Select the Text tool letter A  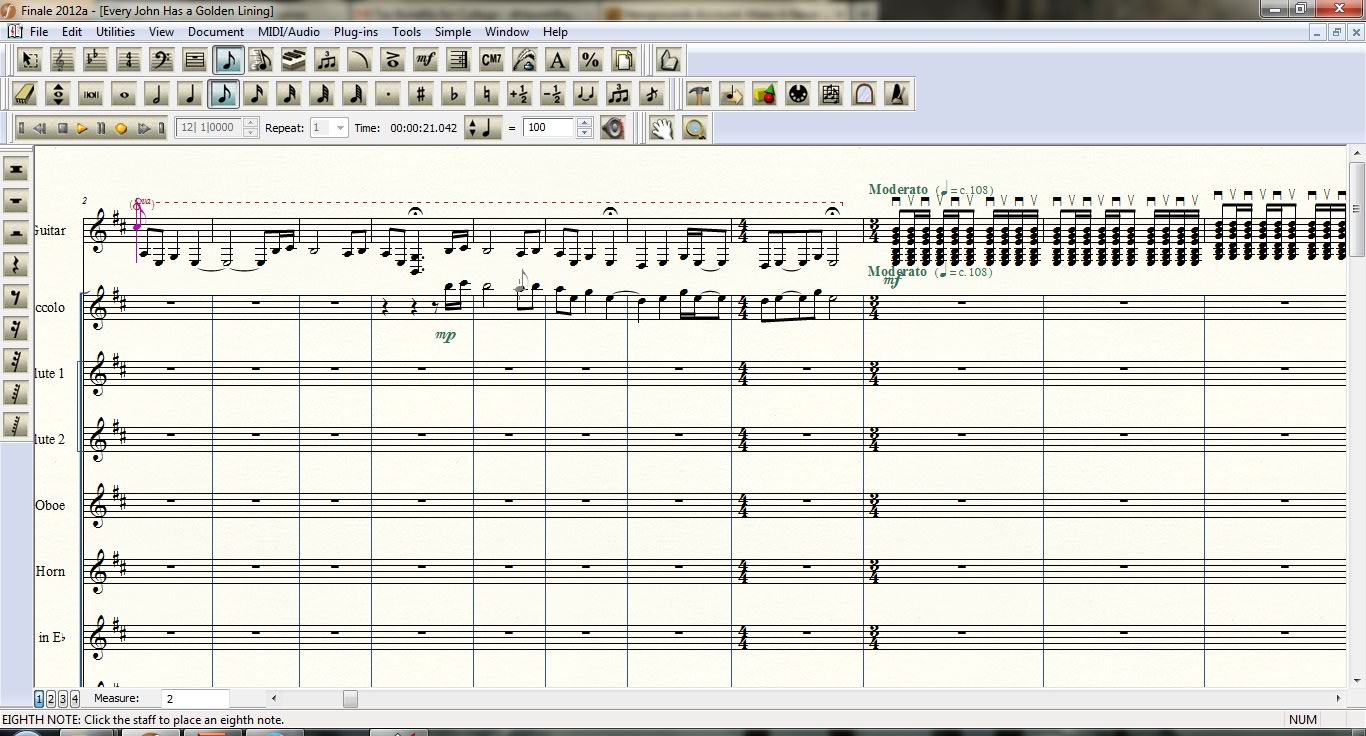tap(557, 60)
